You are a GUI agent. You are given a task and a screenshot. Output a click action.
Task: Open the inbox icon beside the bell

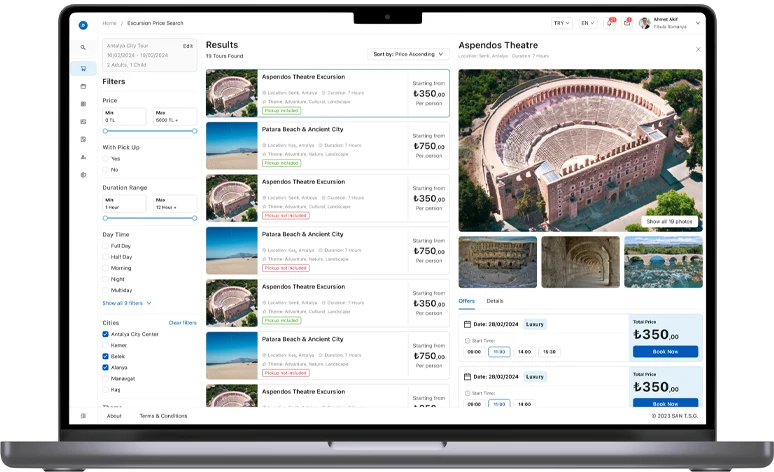(x=626, y=23)
